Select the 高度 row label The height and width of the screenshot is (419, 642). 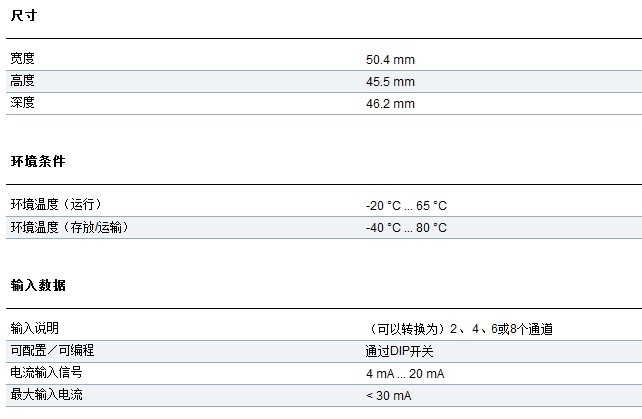(23, 81)
